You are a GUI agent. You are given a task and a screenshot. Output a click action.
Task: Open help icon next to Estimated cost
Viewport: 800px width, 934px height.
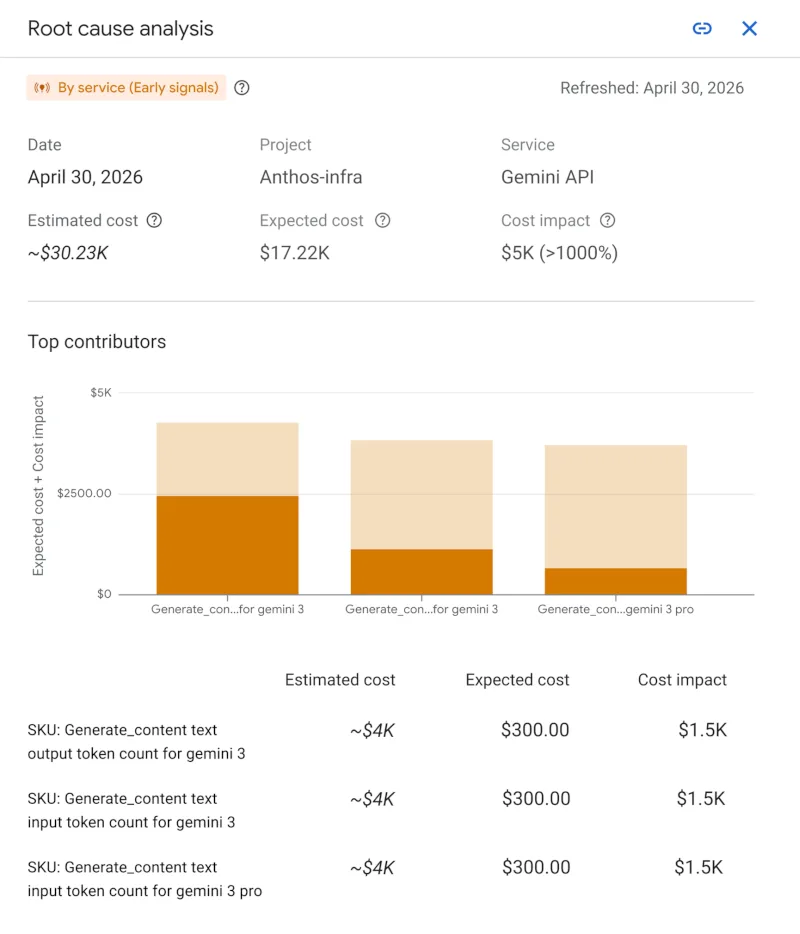coord(154,220)
